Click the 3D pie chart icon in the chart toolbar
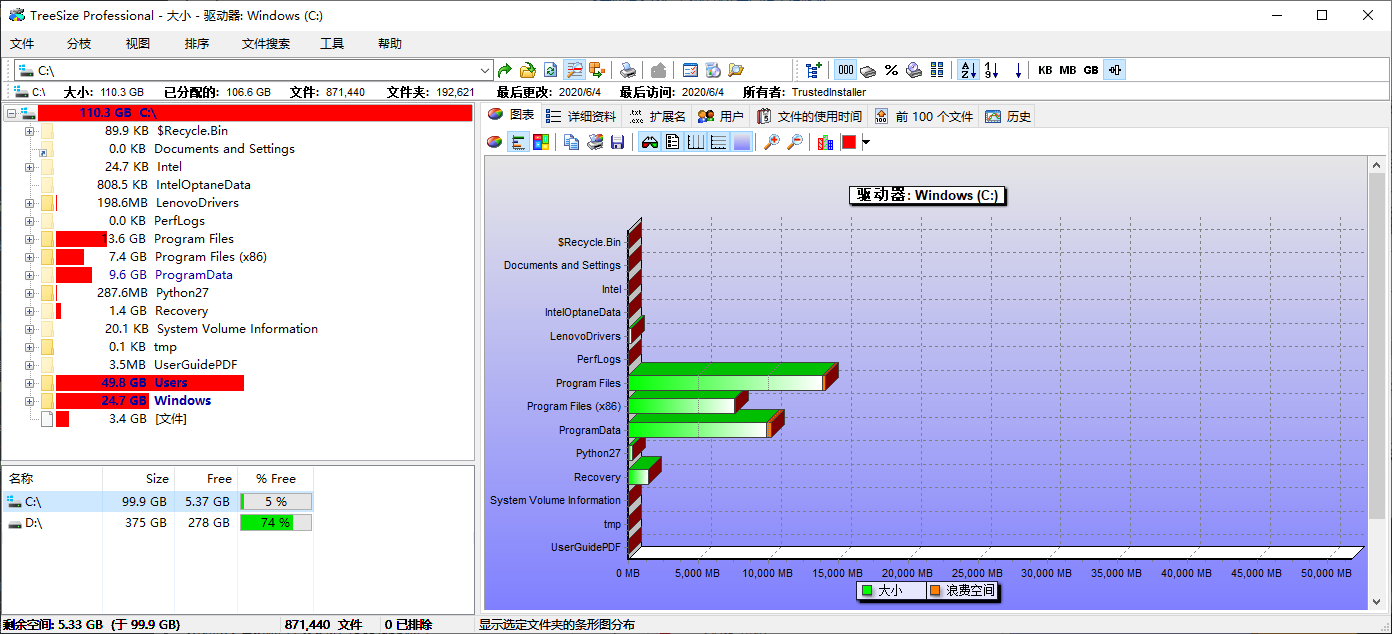This screenshot has height=634, width=1392. click(x=495, y=142)
